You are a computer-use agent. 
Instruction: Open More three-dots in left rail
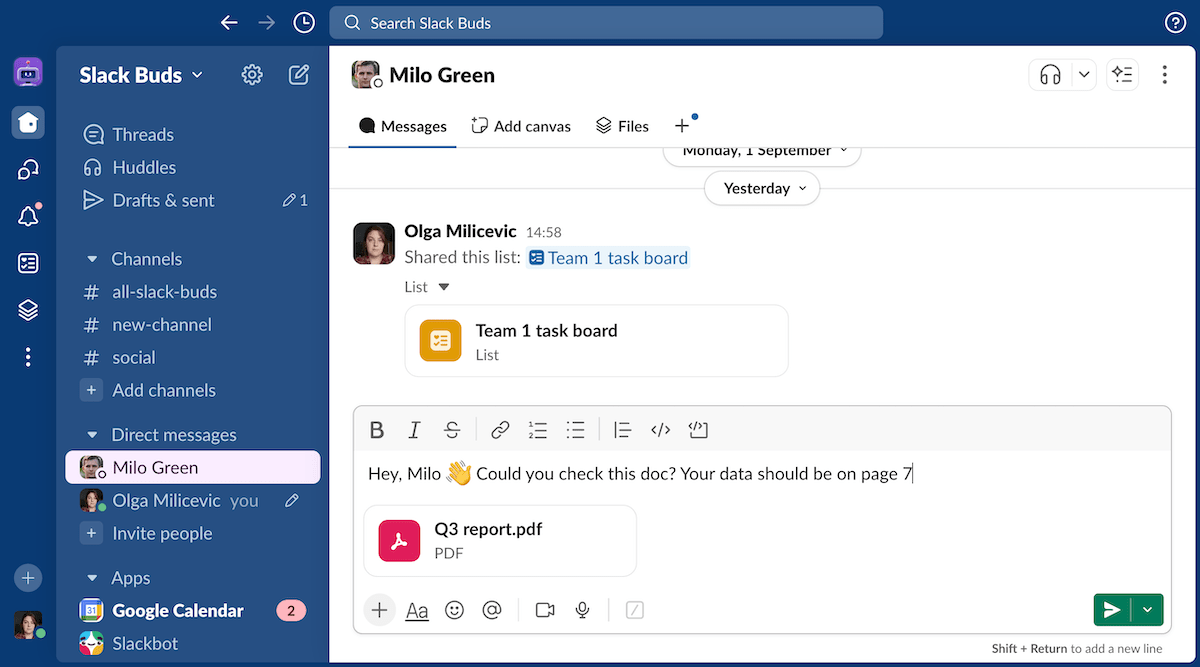[x=28, y=357]
